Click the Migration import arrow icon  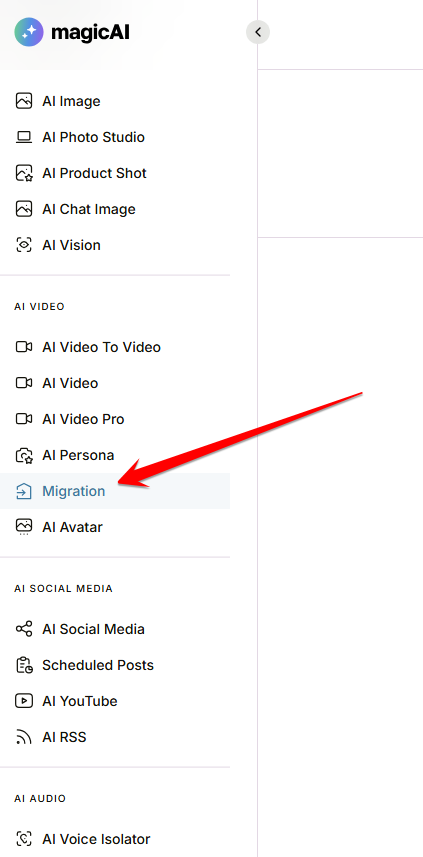pyautogui.click(x=24, y=491)
